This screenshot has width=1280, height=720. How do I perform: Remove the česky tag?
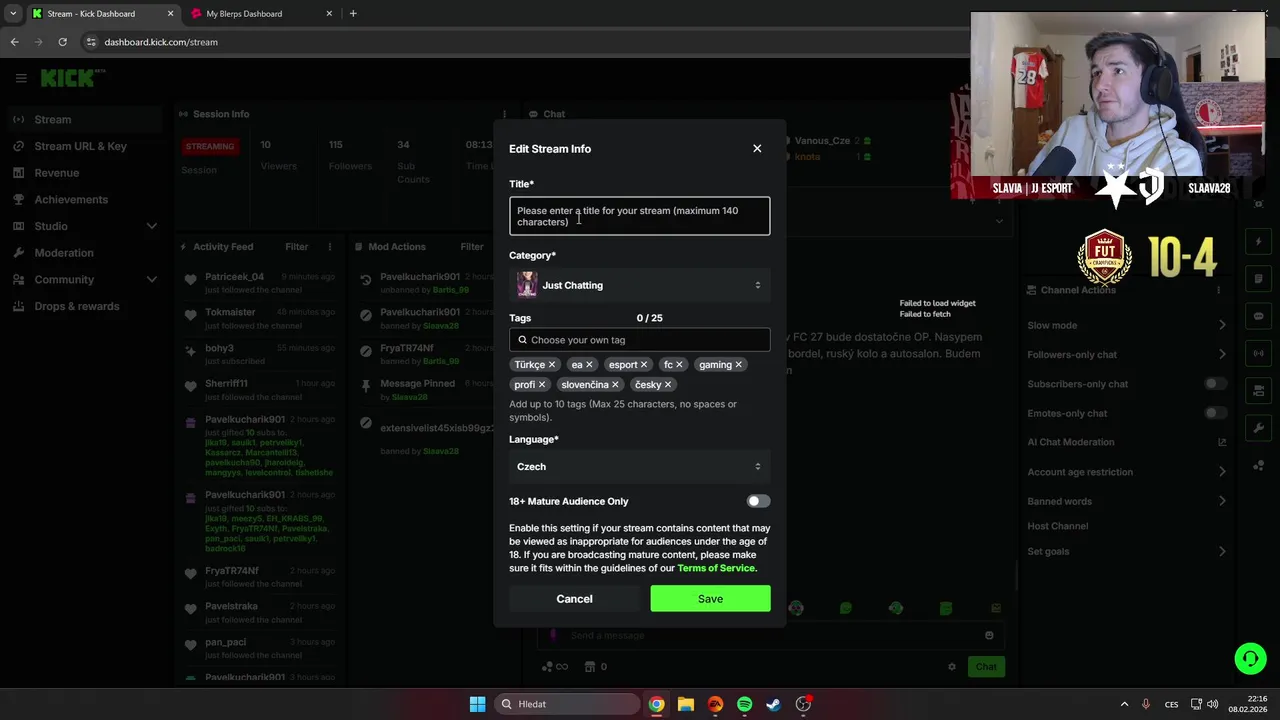[x=668, y=385]
